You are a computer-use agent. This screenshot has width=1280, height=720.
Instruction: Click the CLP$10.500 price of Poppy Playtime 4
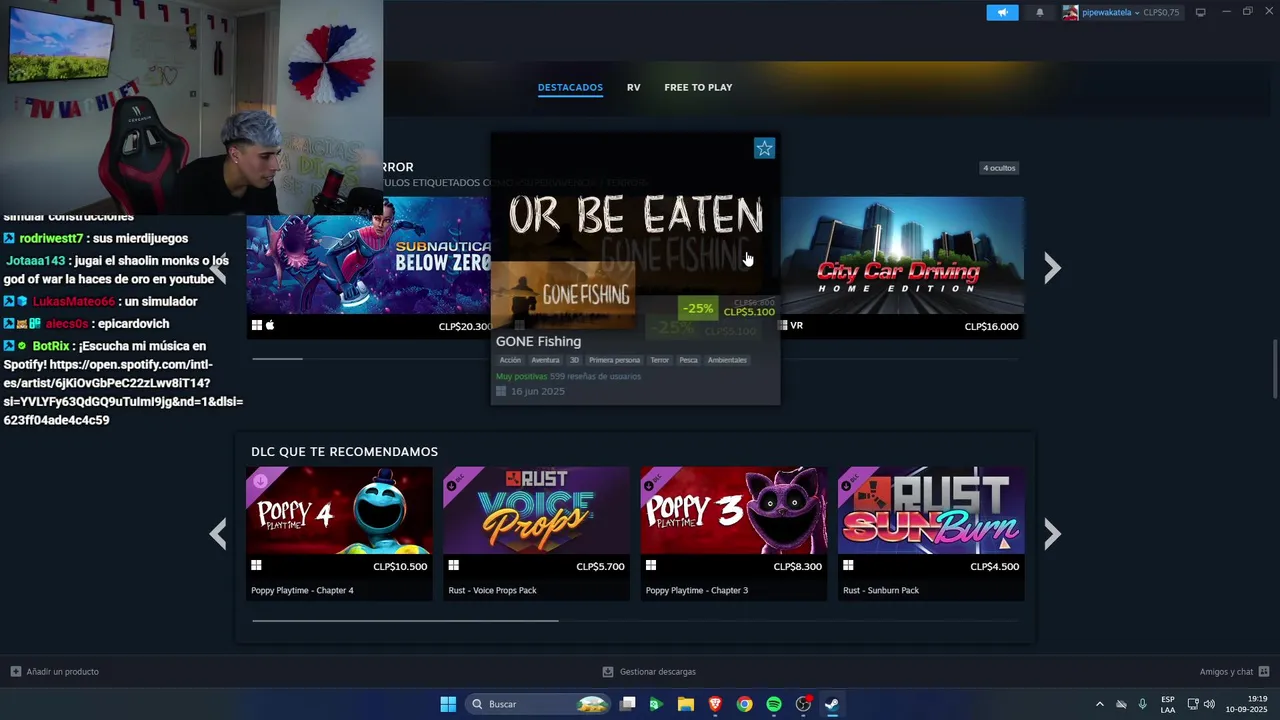400,566
